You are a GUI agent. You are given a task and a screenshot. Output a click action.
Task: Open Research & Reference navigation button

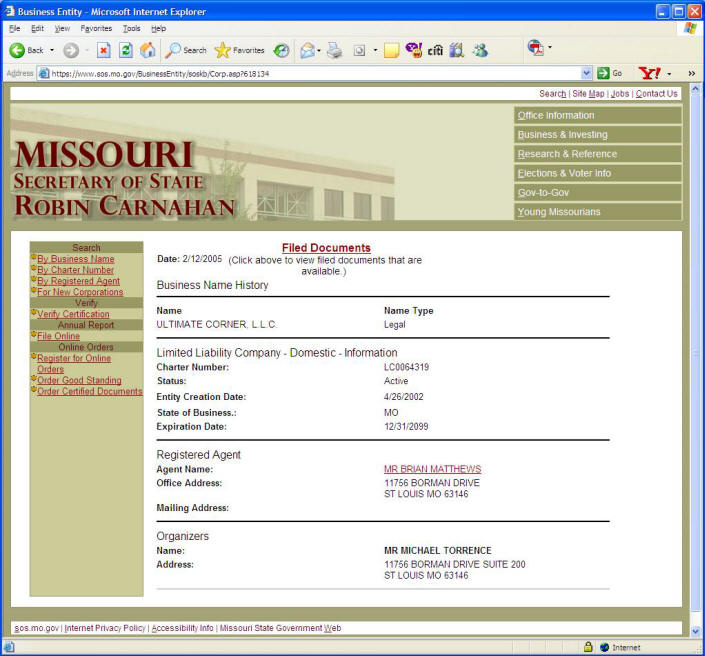click(598, 154)
